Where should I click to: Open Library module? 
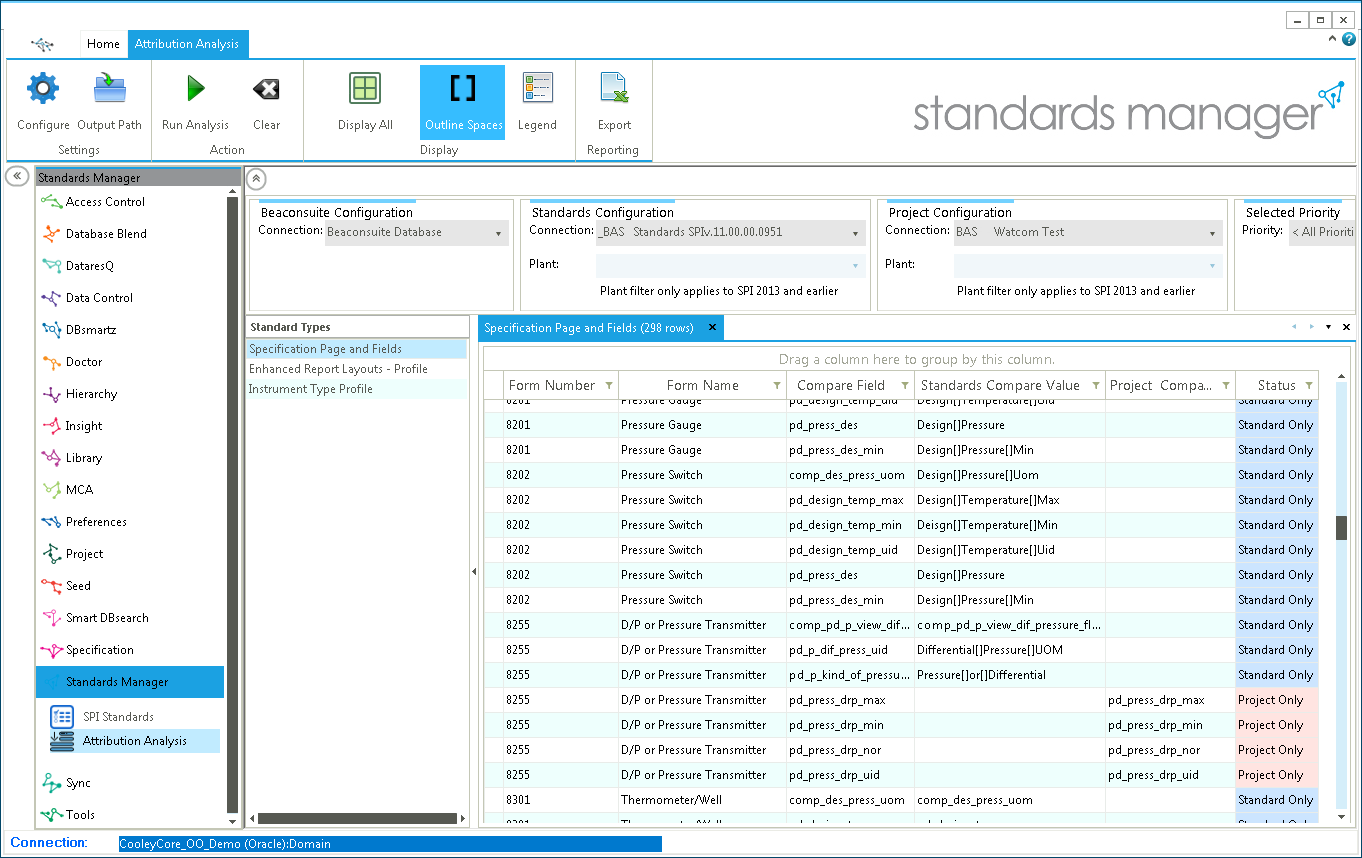(84, 458)
